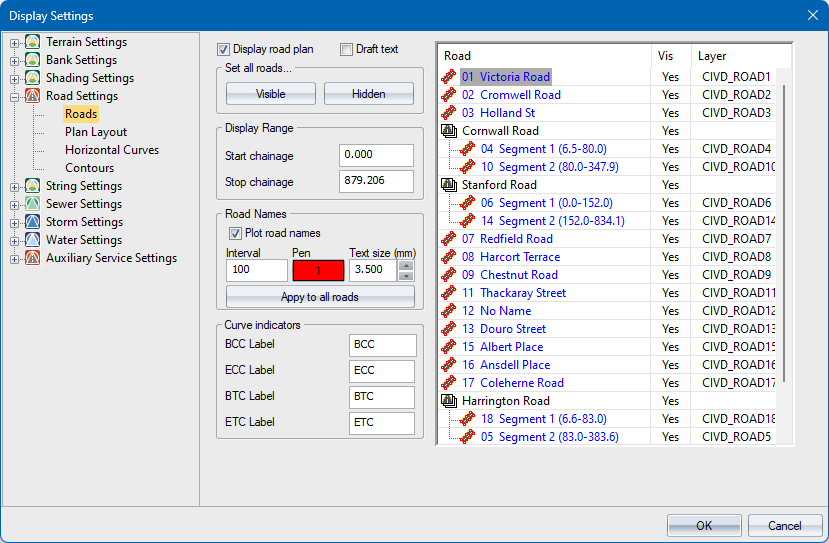
Task: Click the Water Settings tree icon
Action: (33, 240)
